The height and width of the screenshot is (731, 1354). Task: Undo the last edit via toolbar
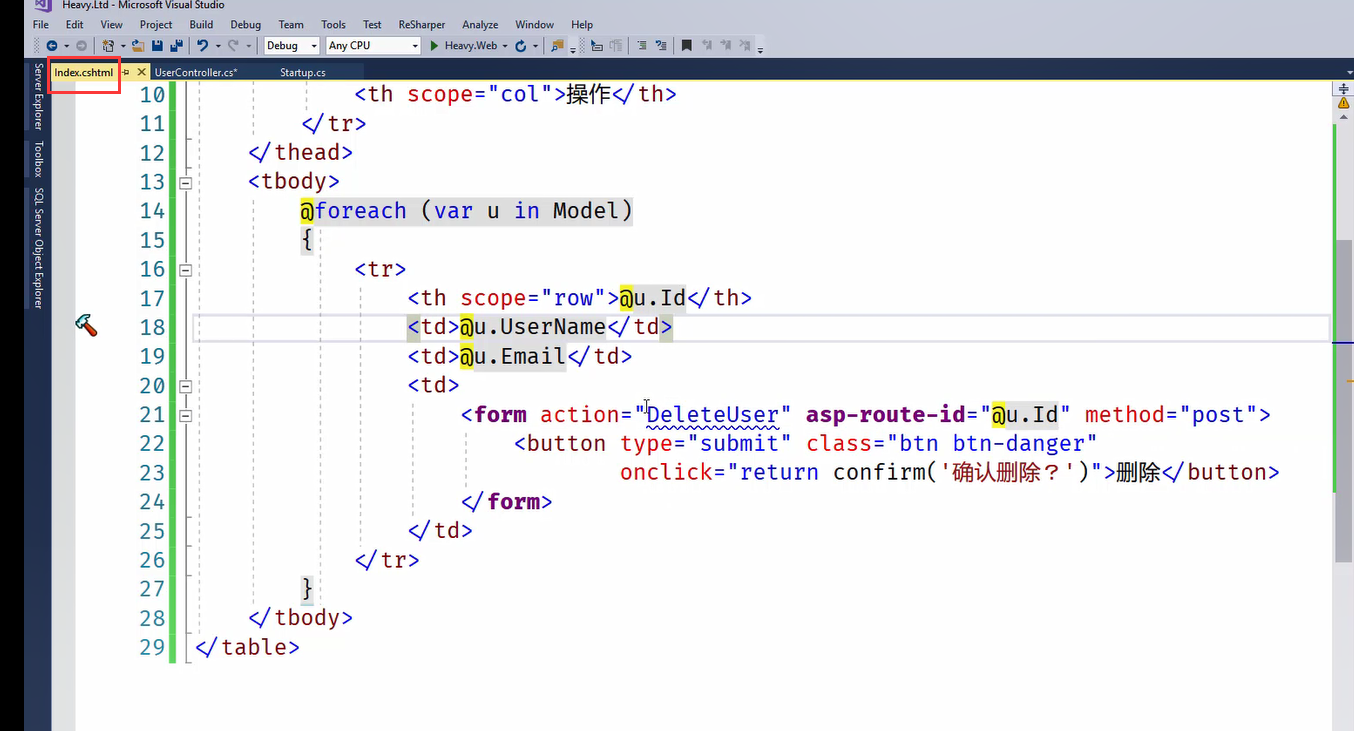[202, 45]
